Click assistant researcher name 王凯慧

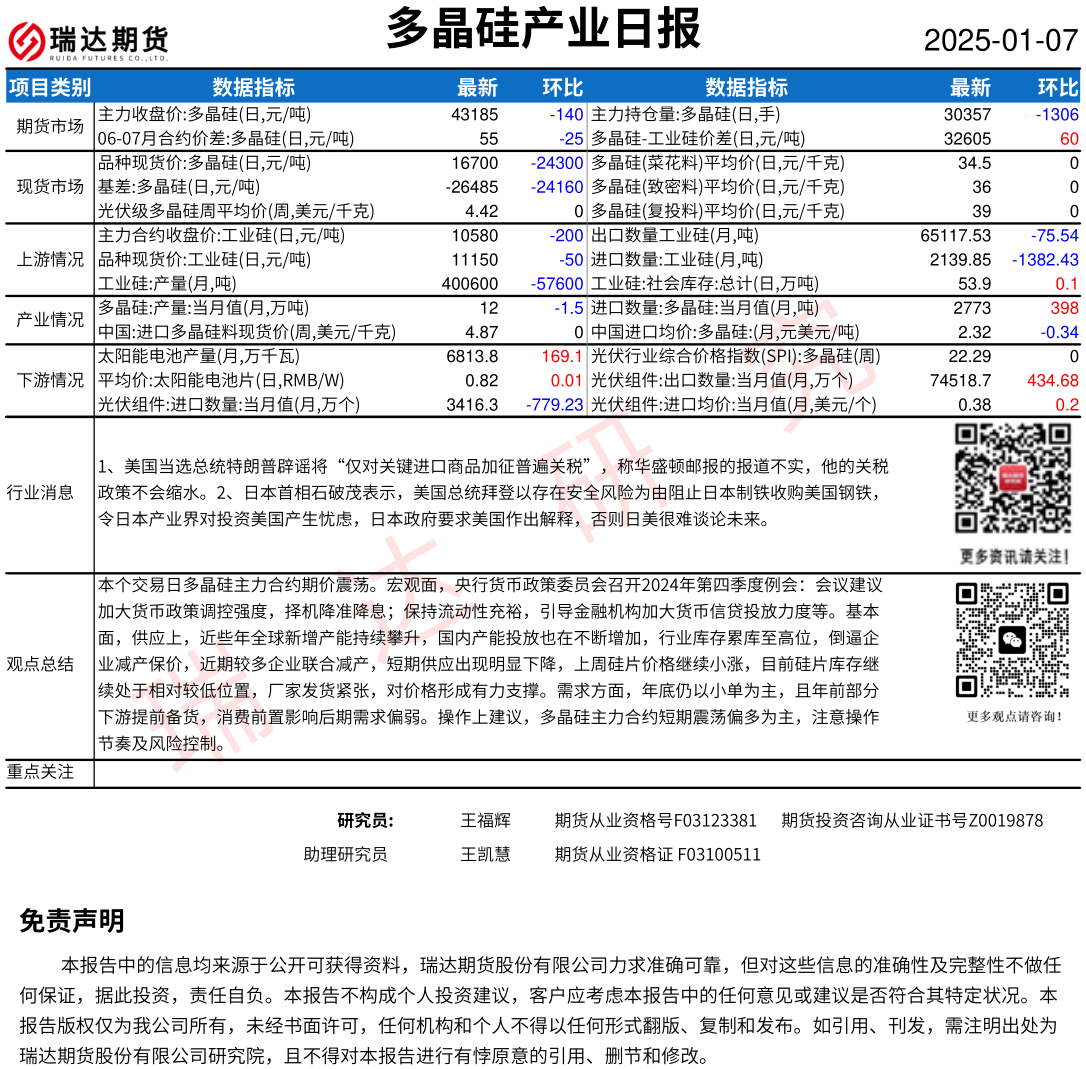coord(486,855)
